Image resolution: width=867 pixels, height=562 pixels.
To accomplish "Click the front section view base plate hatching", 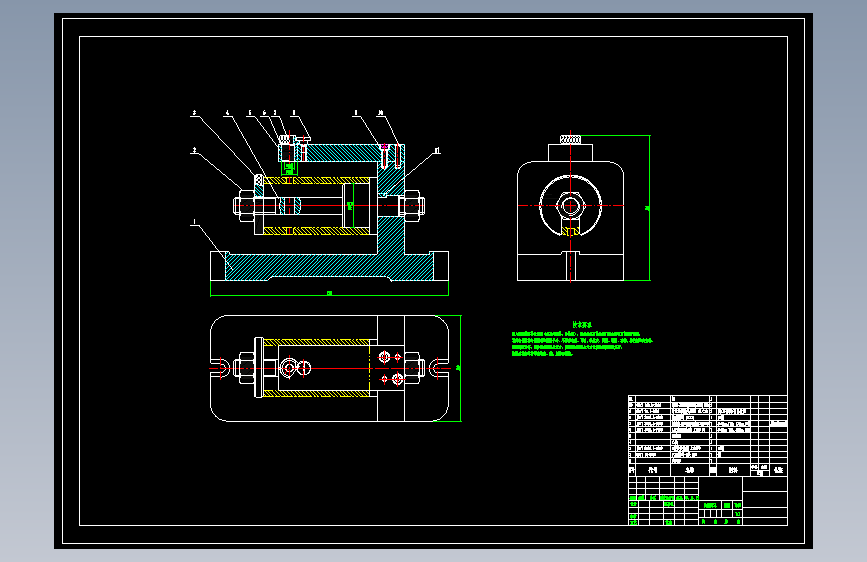I will click(329, 267).
